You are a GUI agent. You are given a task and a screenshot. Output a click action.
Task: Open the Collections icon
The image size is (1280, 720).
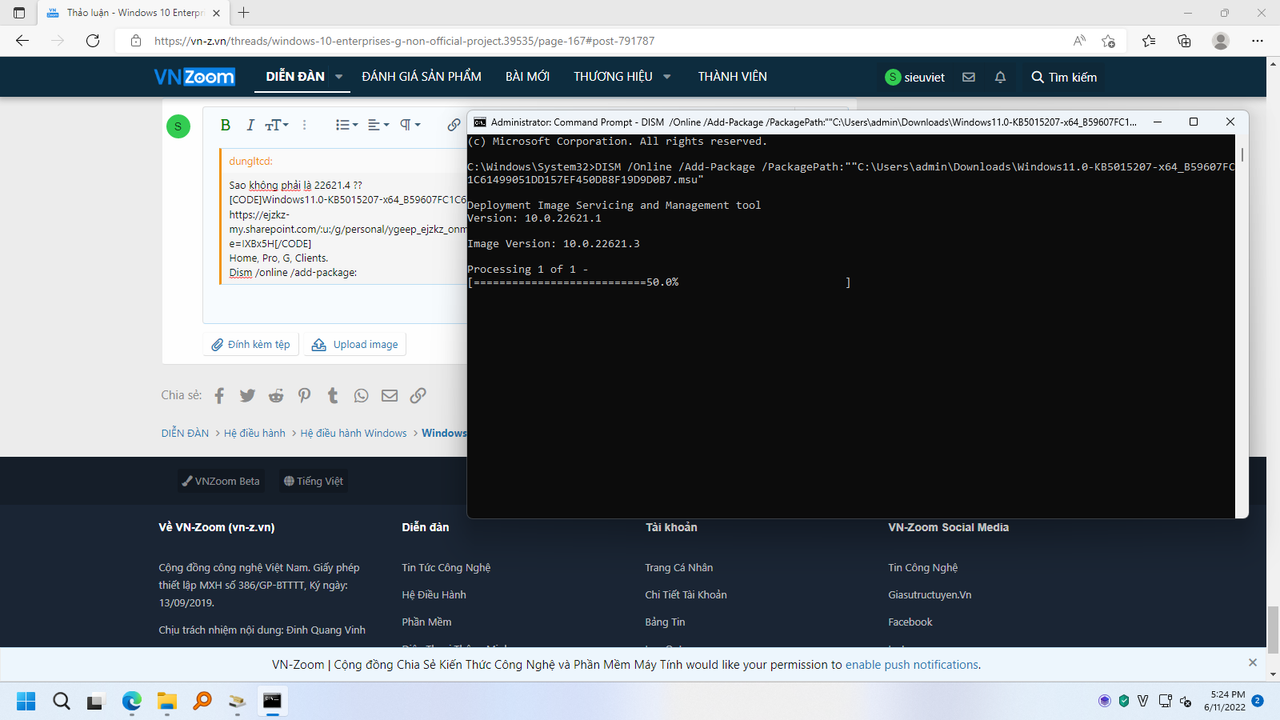(1184, 41)
